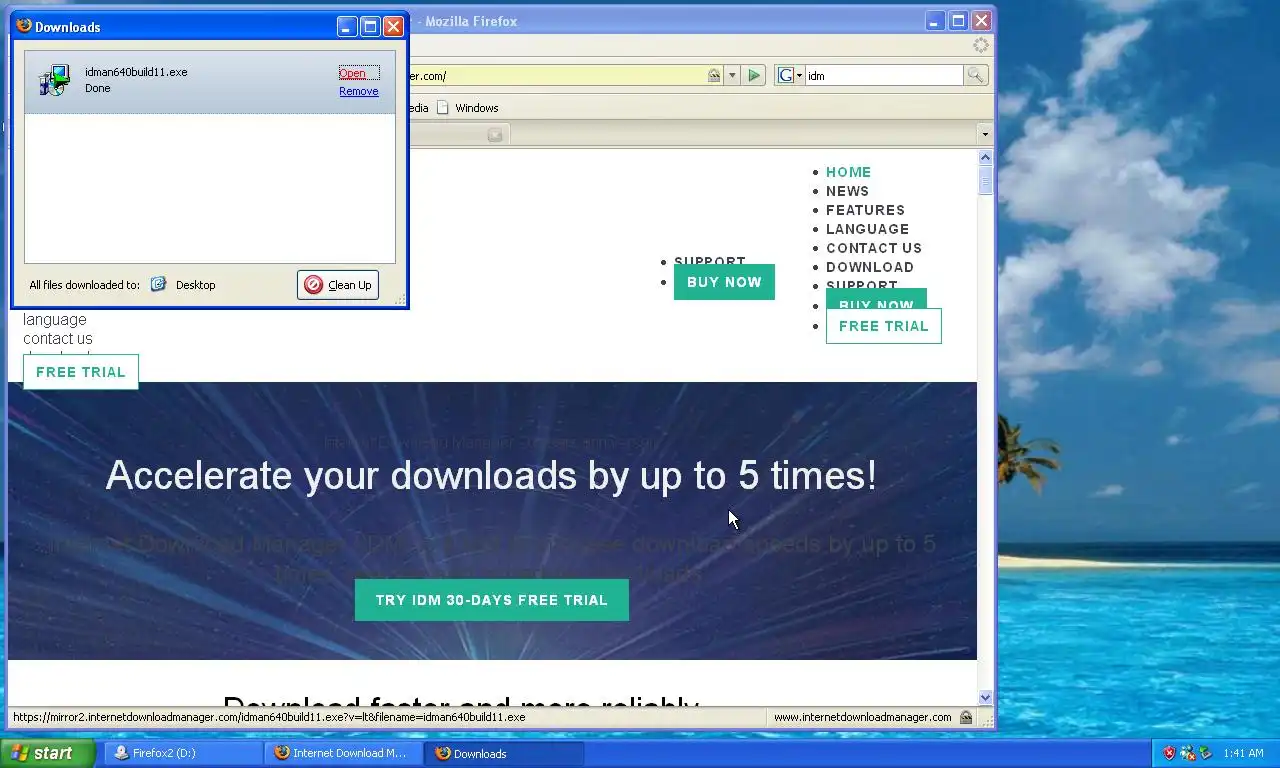1280x768 pixels.
Task: Click the magnifier search button
Action: click(975, 75)
